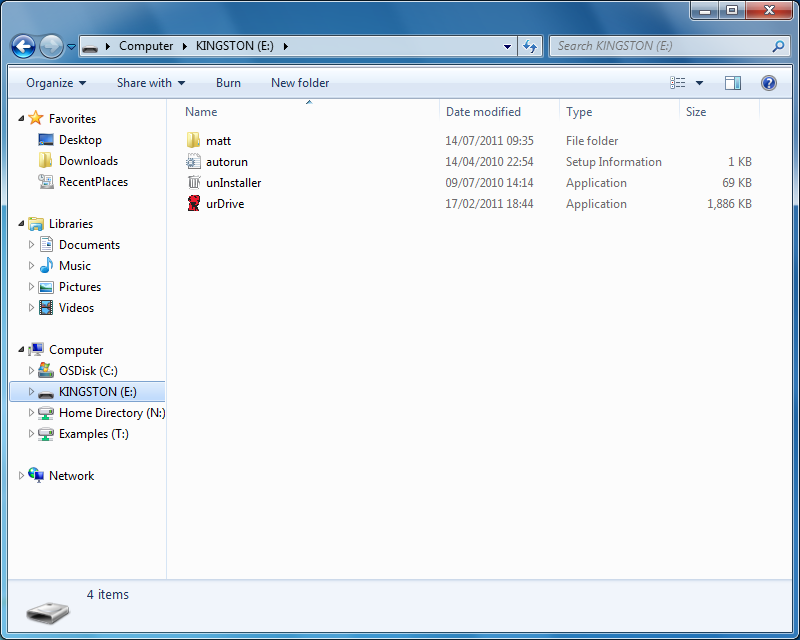Select the urDrive red application icon

(193, 203)
